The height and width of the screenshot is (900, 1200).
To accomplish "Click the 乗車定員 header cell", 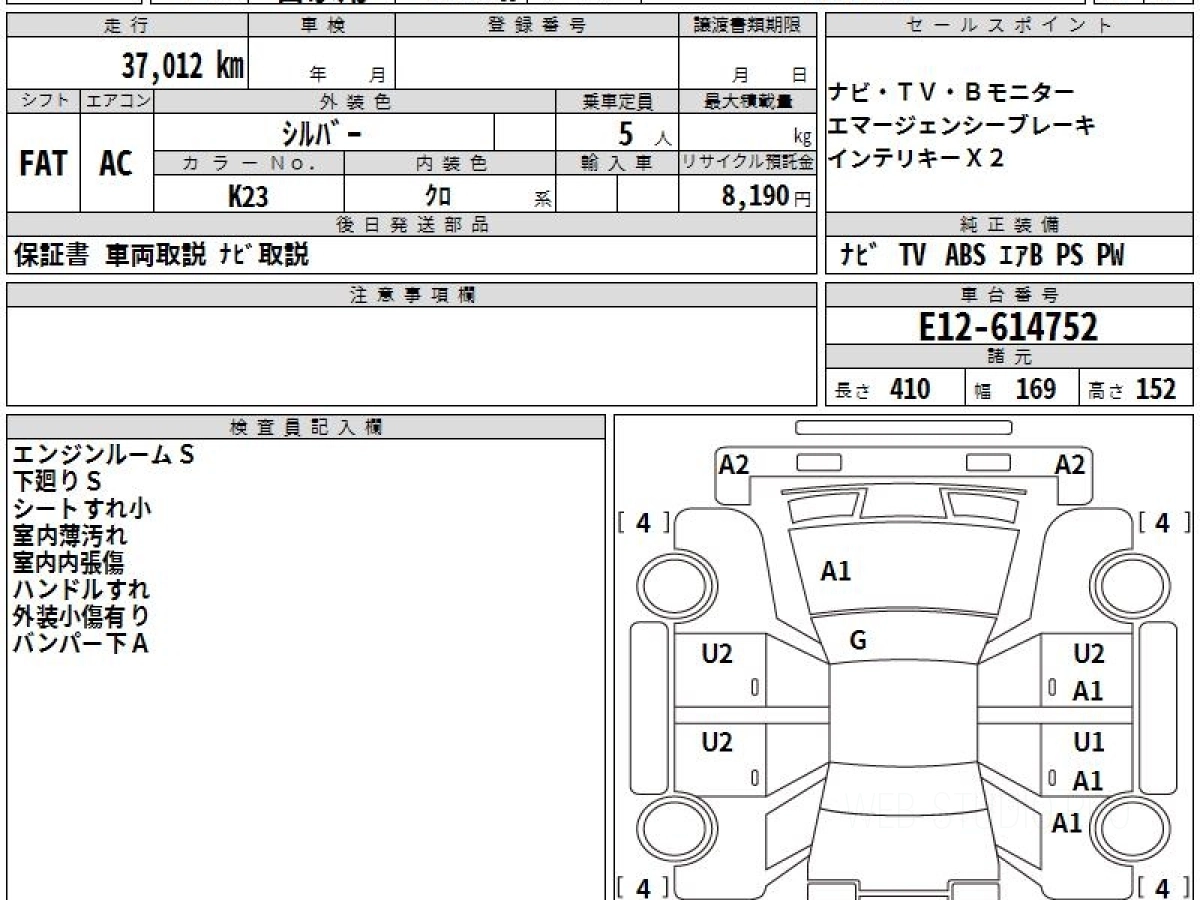I will [617, 101].
